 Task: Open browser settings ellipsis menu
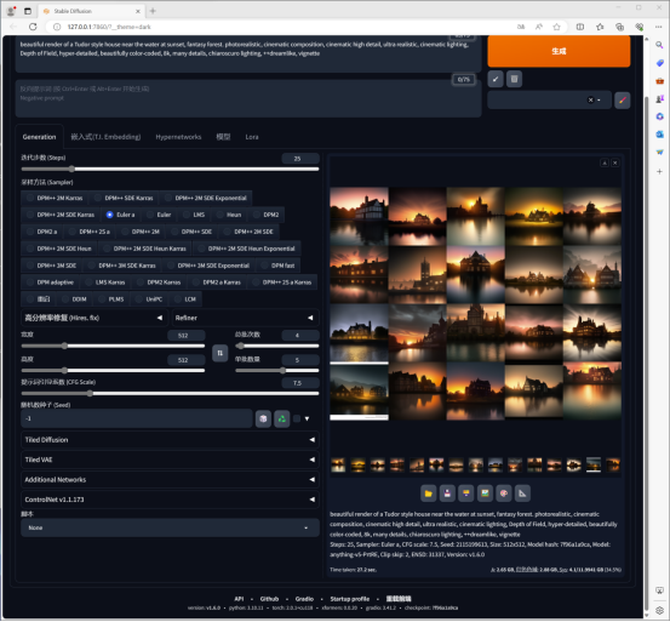click(658, 26)
